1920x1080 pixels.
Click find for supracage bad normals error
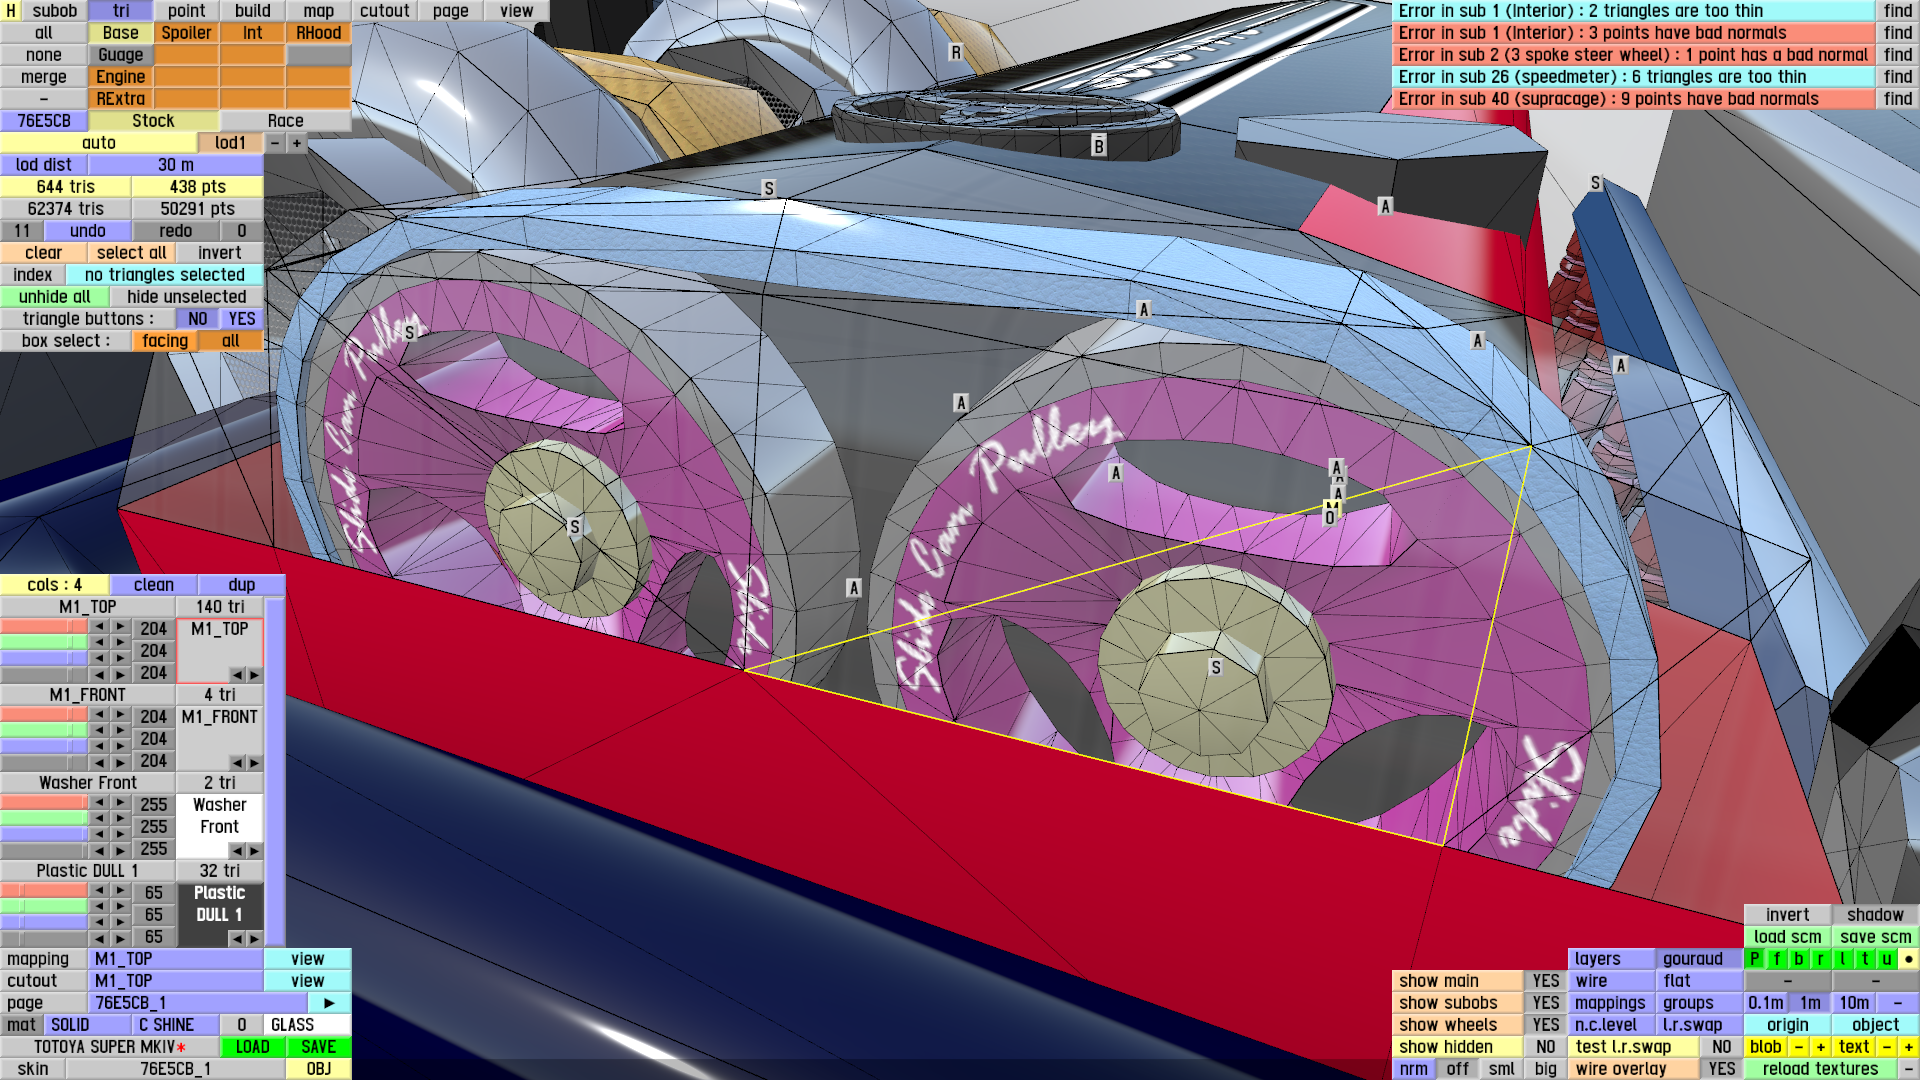pyautogui.click(x=1897, y=99)
